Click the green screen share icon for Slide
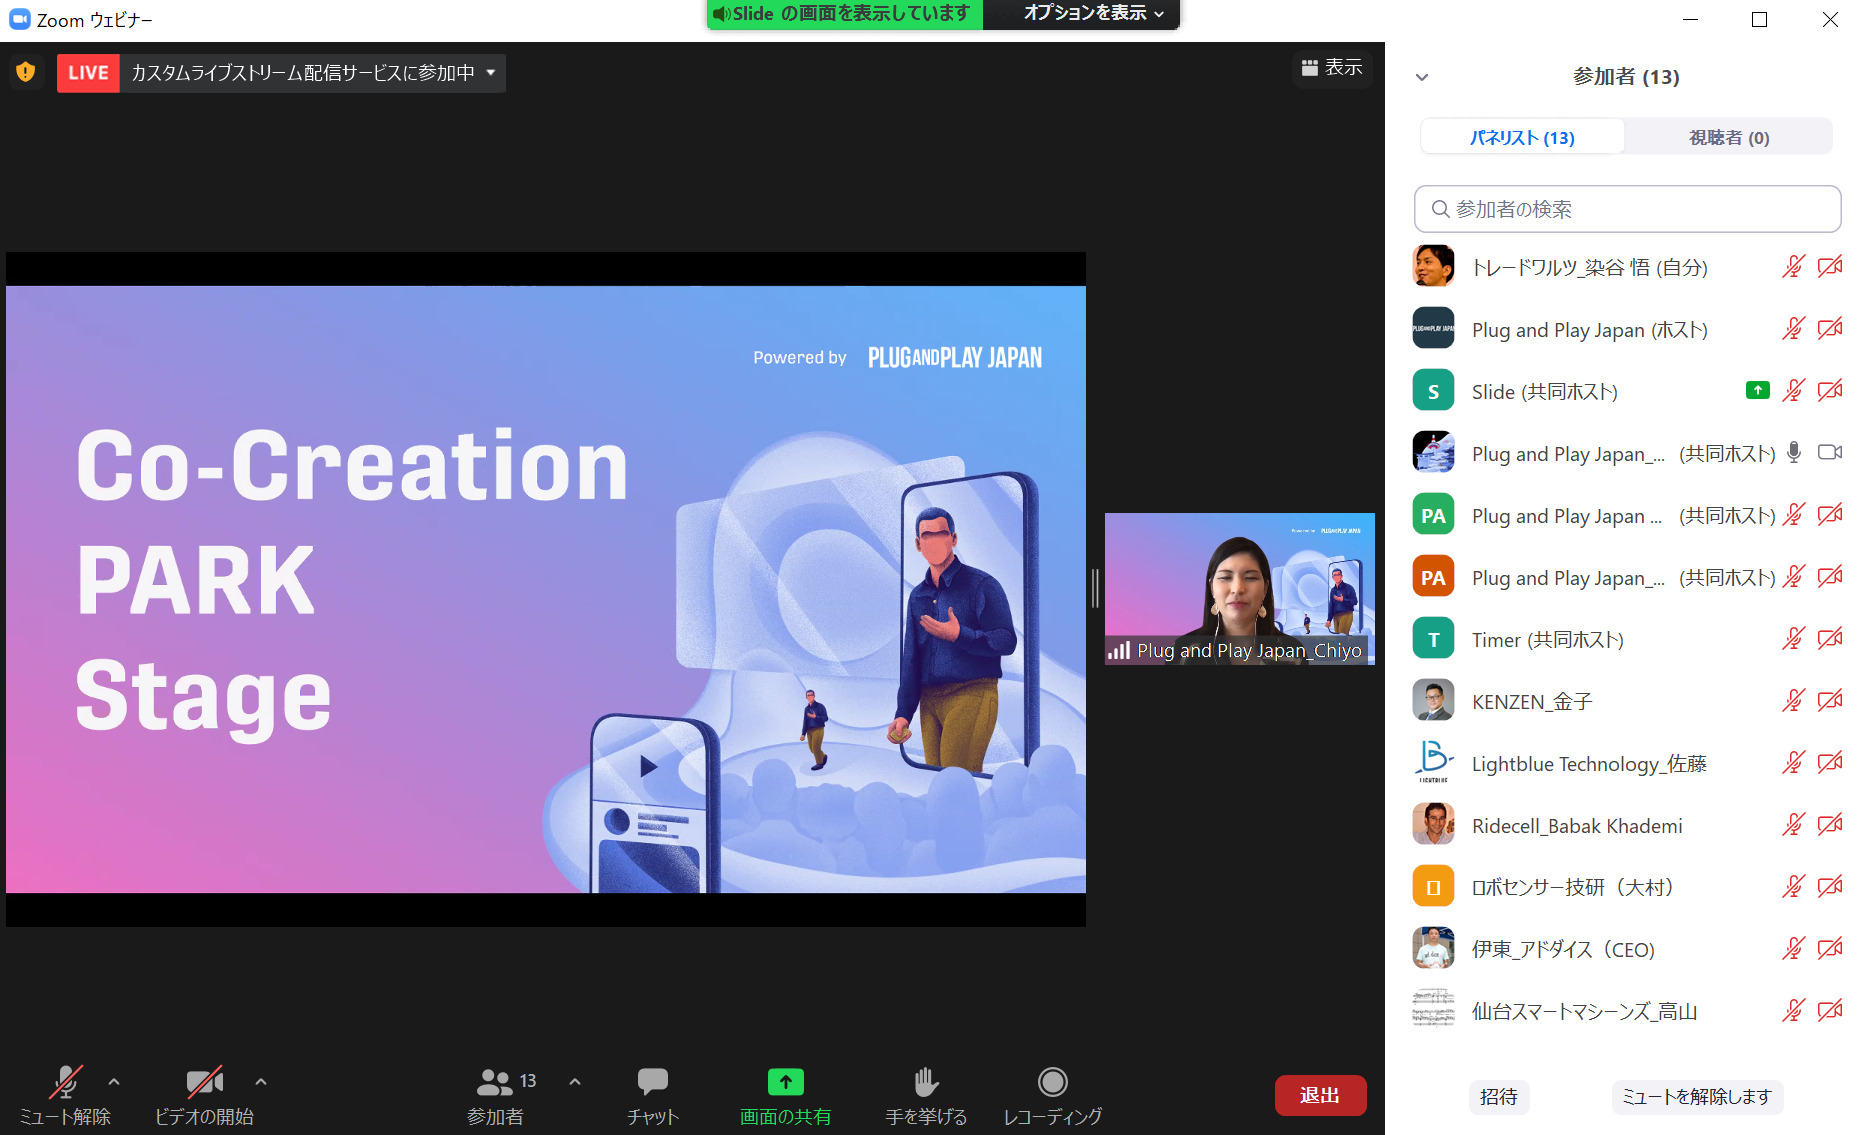 coord(1758,391)
